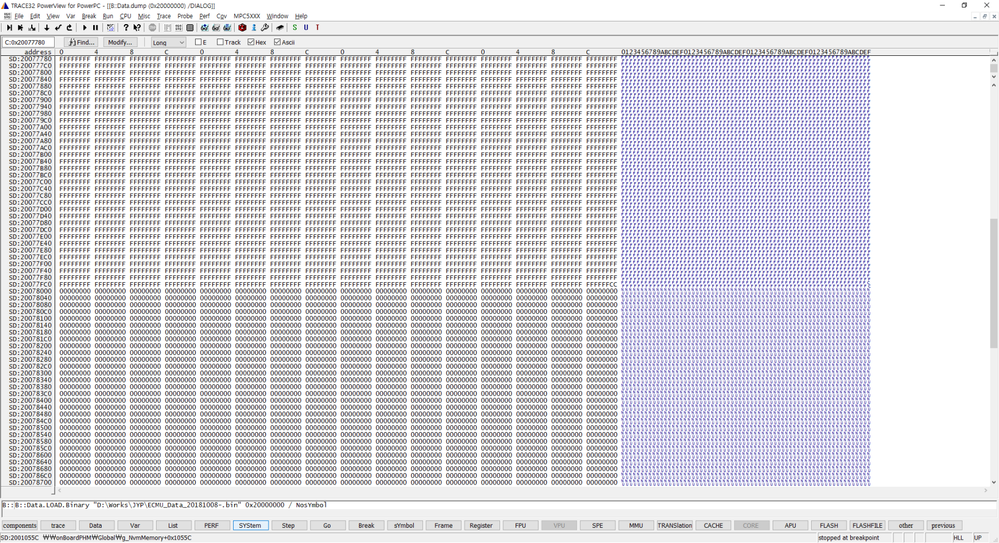Click the SYStem softkey button
Viewport: 999px width, 543px height.
(x=250, y=525)
